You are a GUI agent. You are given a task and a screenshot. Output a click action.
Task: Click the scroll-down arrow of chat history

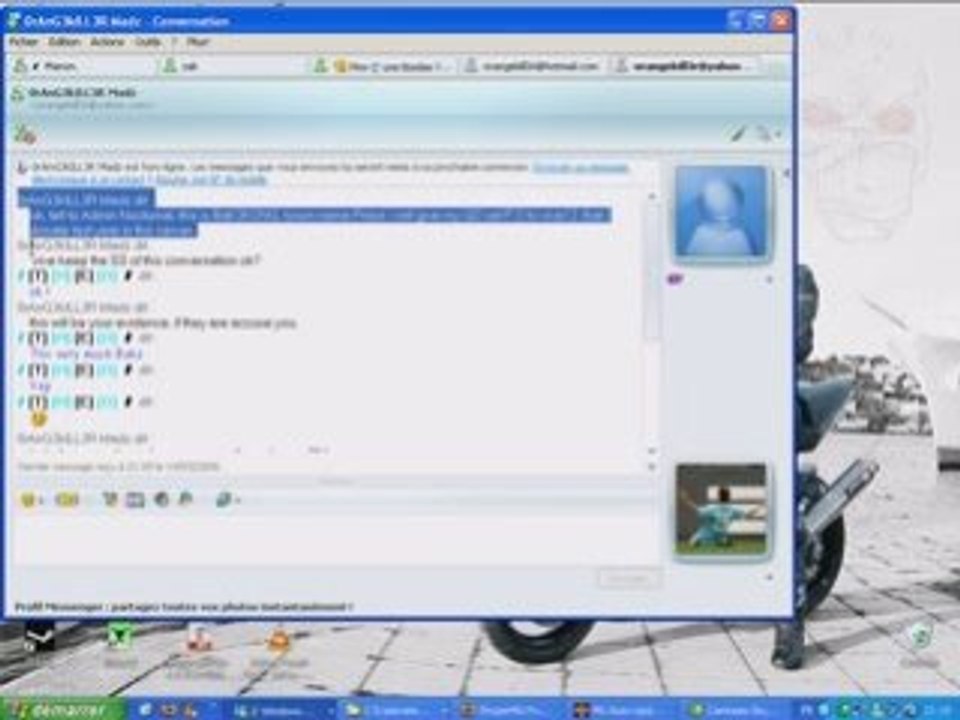pos(651,451)
